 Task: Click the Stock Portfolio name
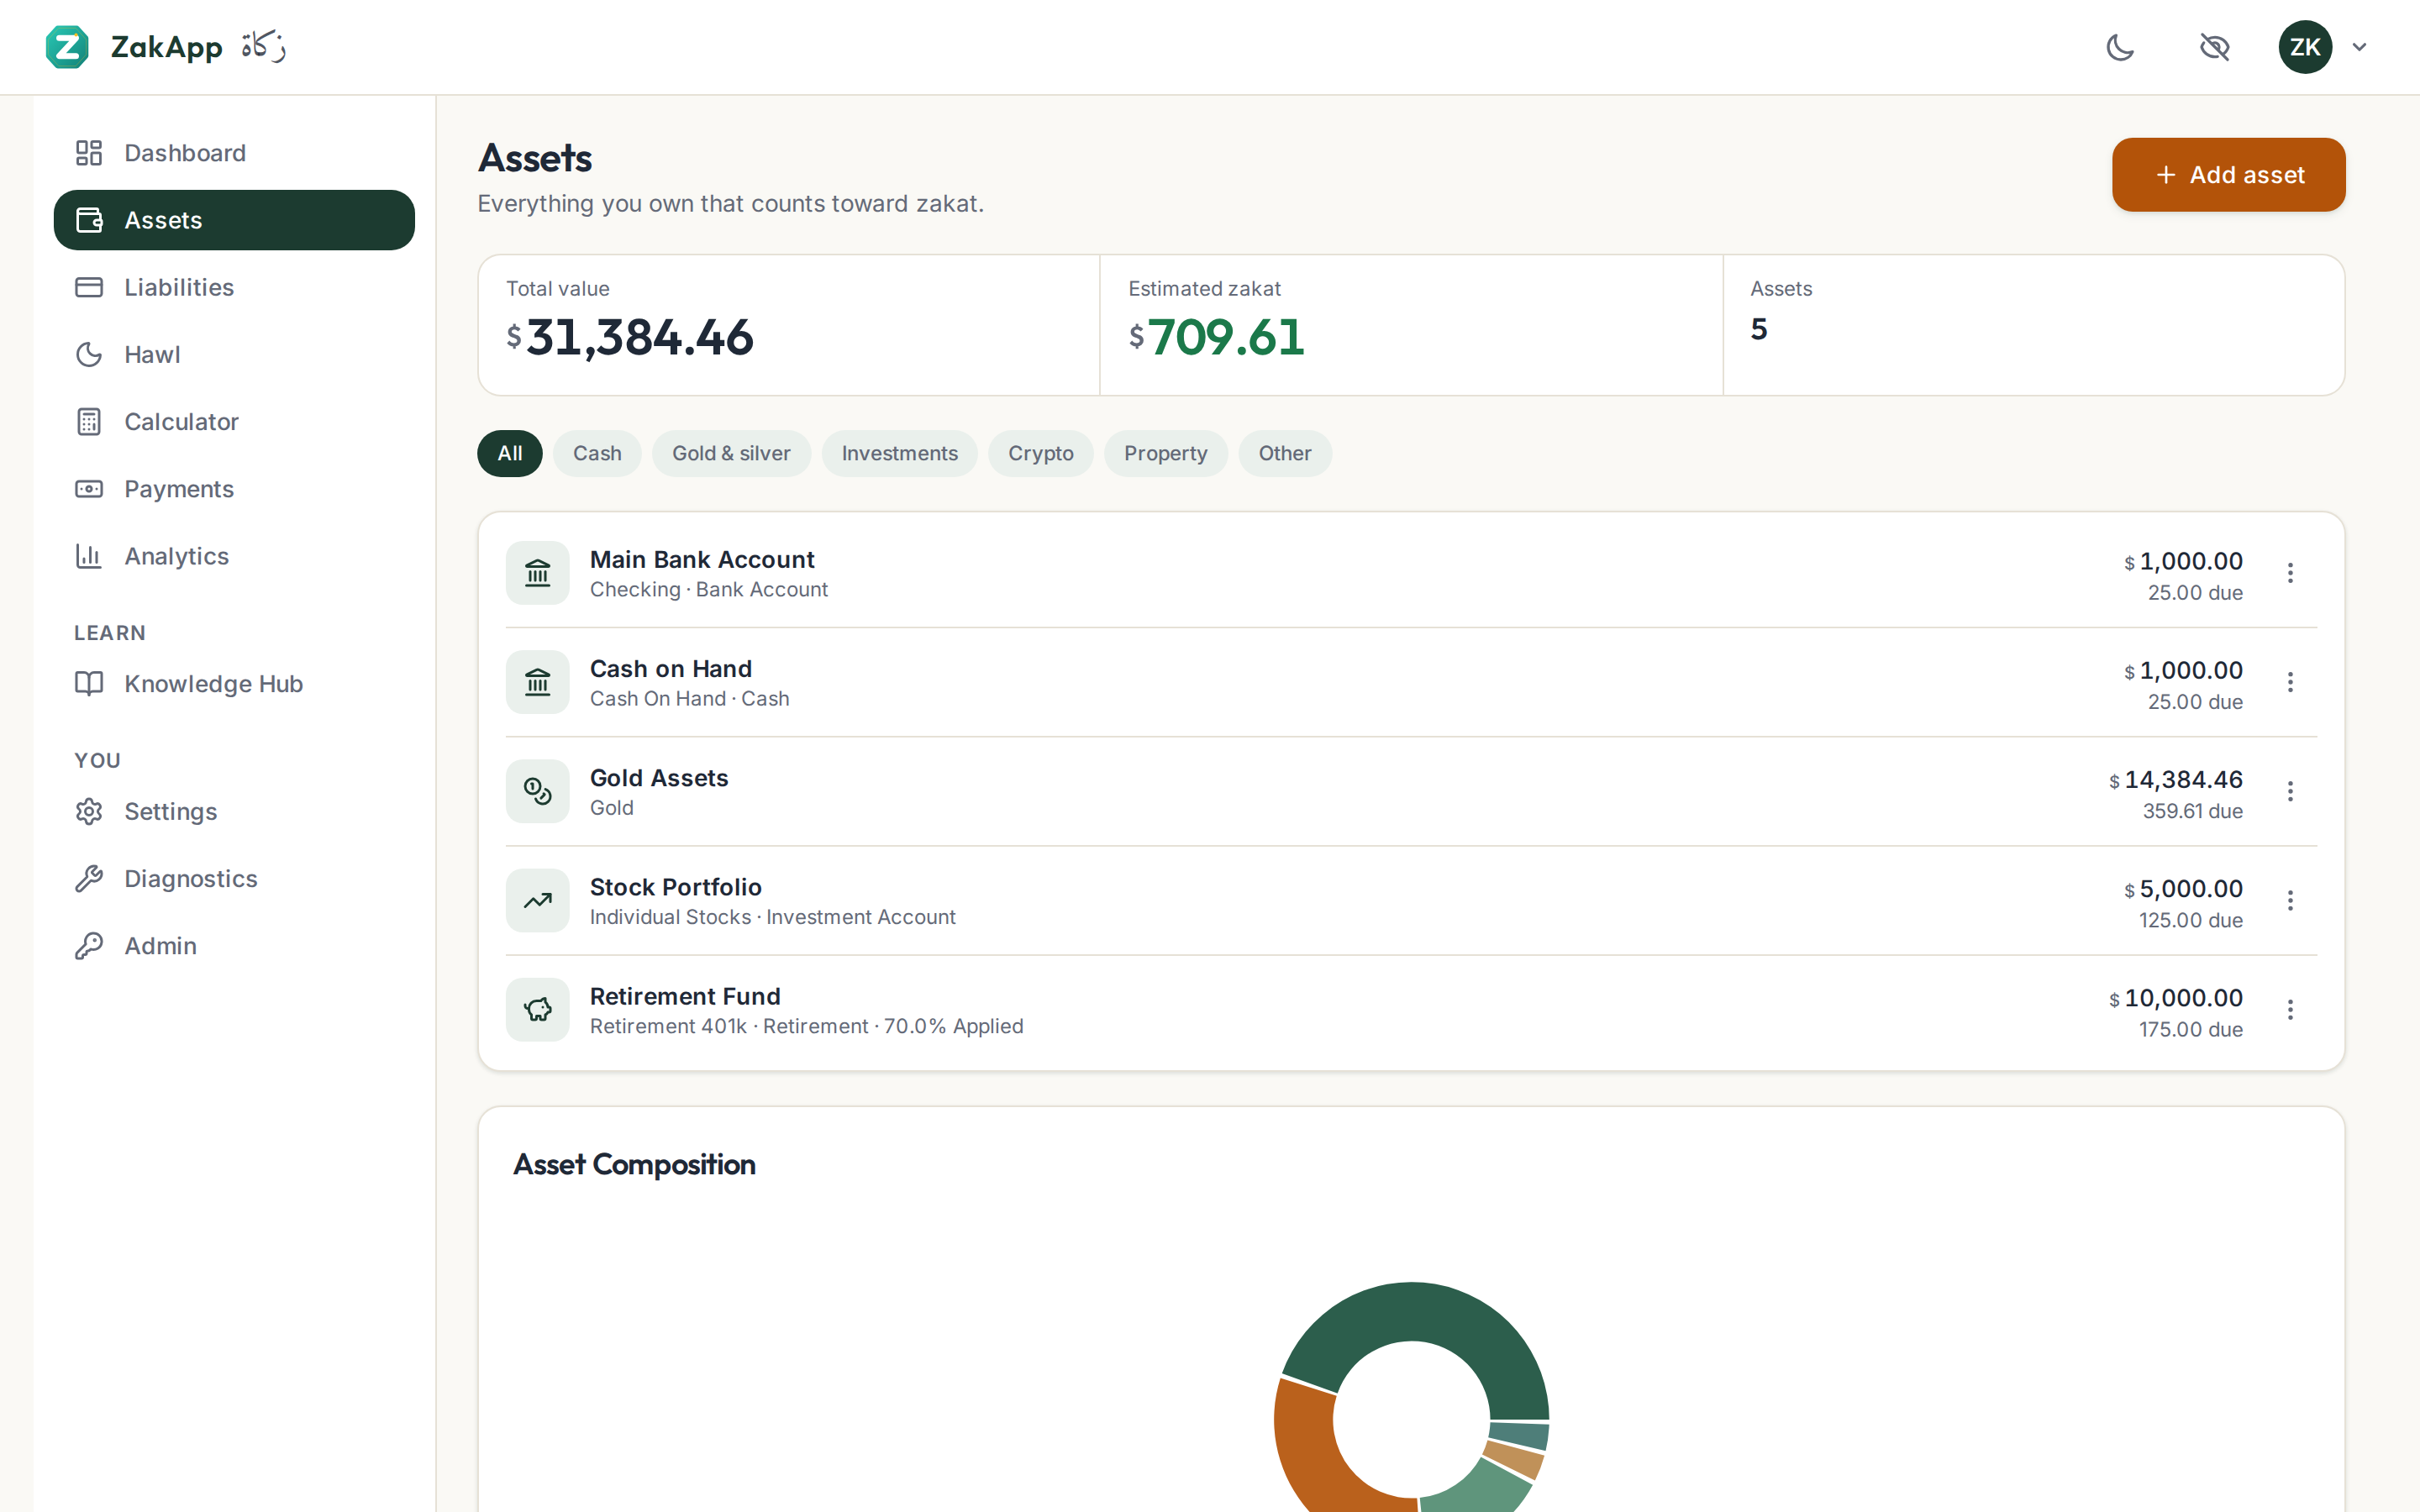point(676,886)
